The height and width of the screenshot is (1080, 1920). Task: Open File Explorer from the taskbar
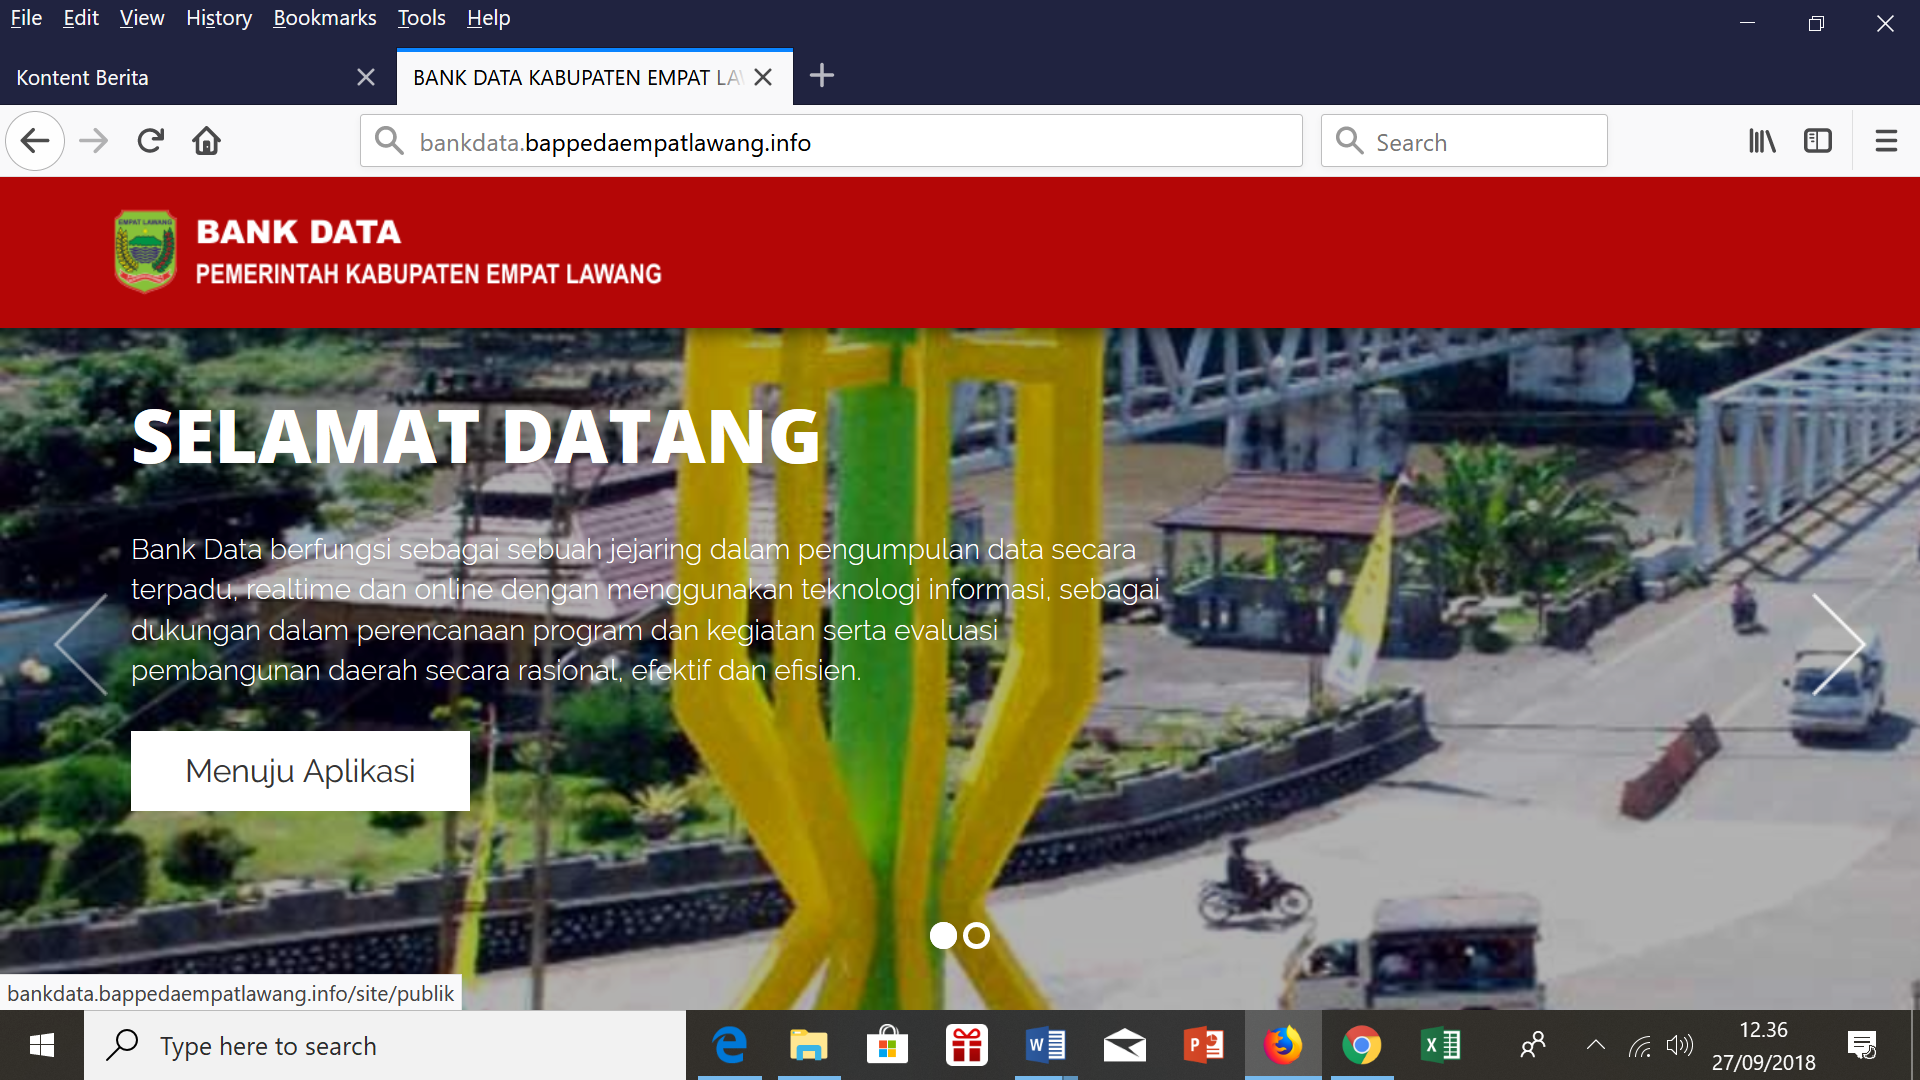click(x=809, y=1046)
